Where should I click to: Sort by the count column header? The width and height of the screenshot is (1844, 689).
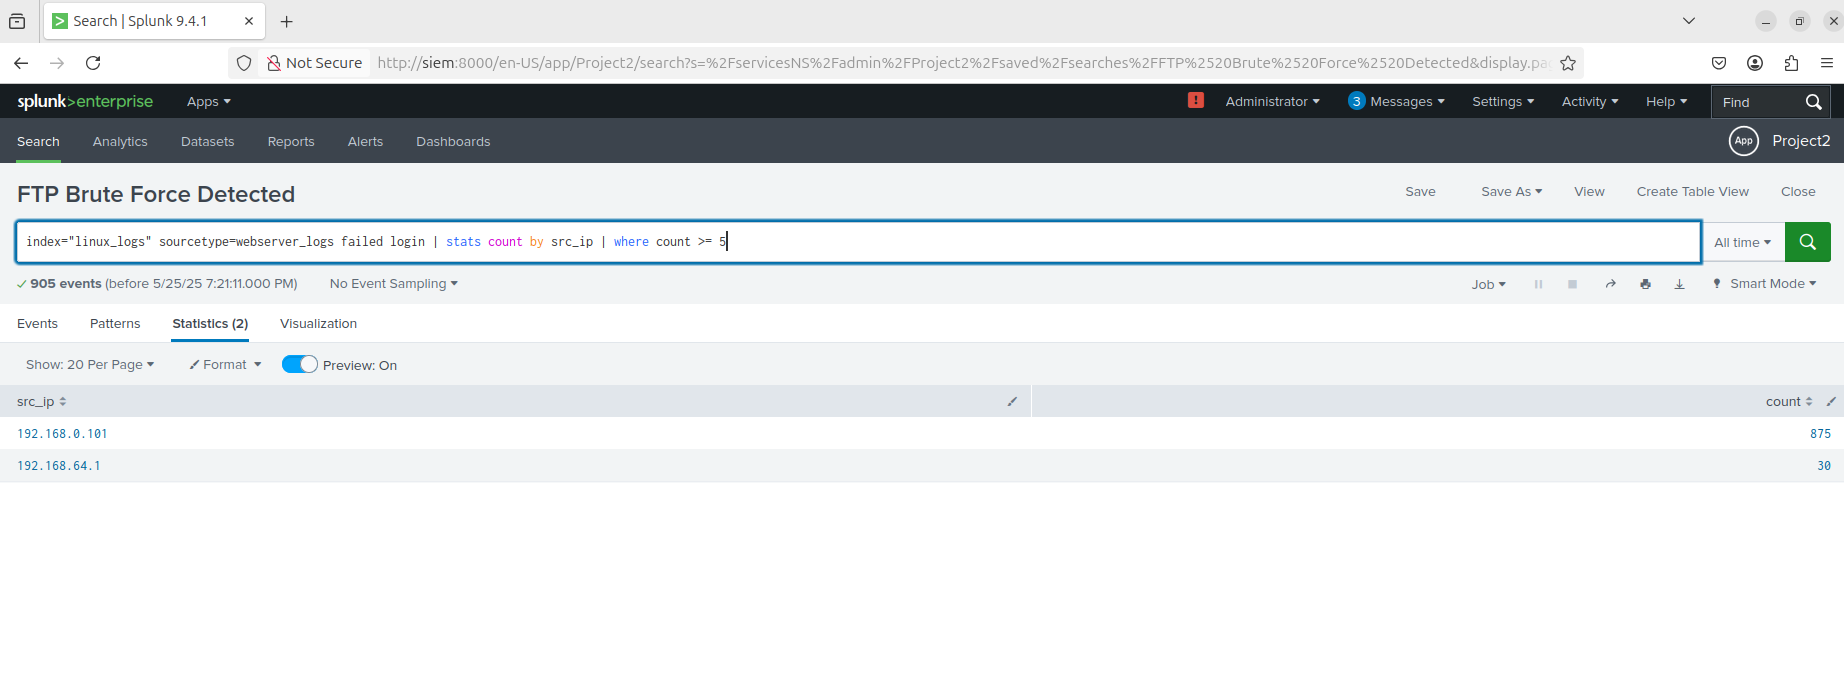tap(1789, 402)
